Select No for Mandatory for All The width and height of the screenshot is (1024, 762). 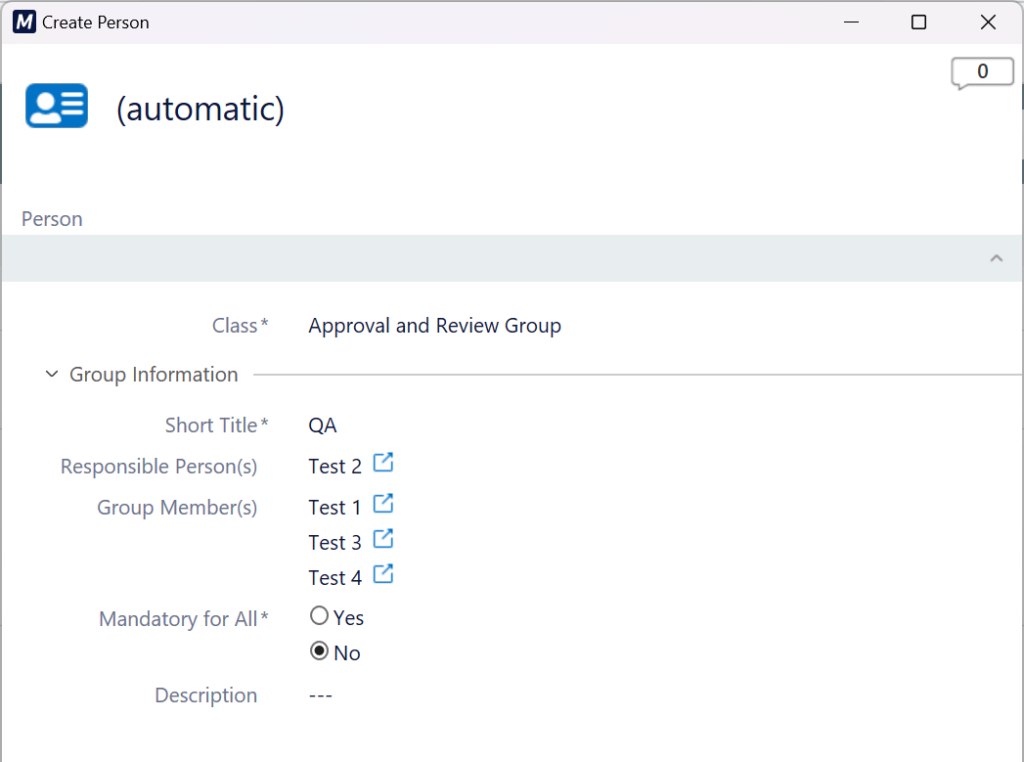319,651
